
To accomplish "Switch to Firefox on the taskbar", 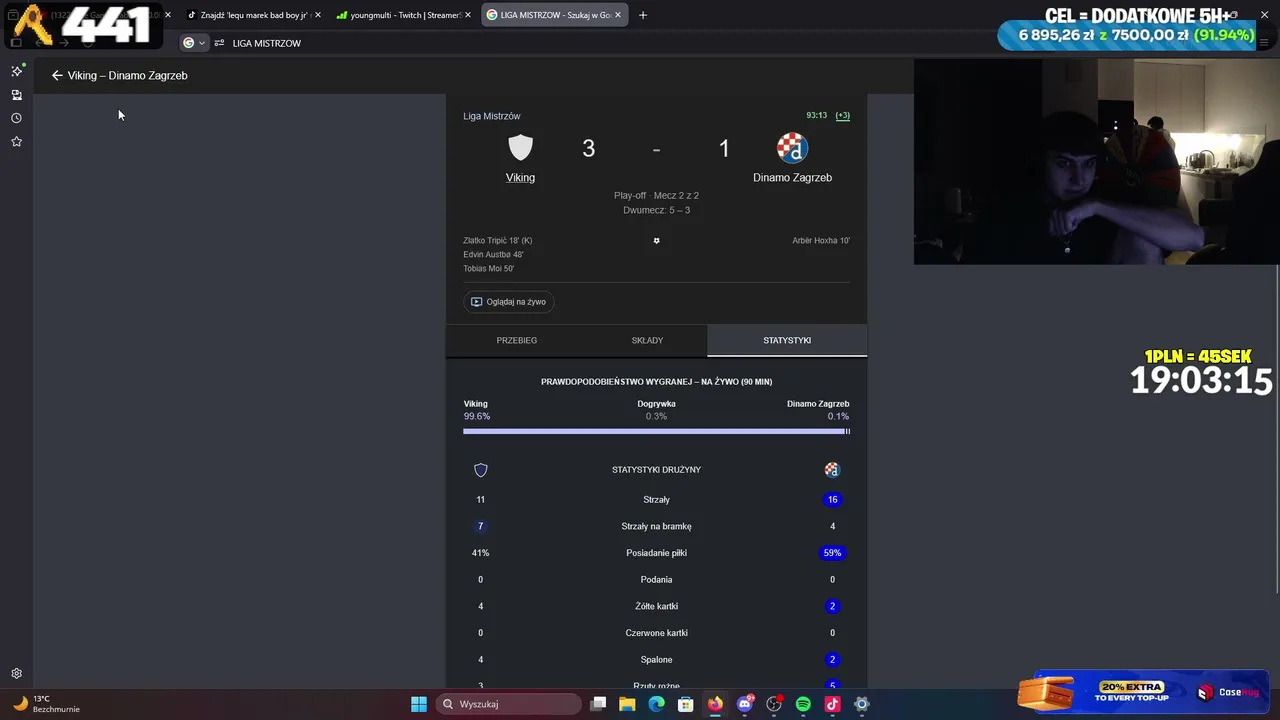I will [x=715, y=704].
